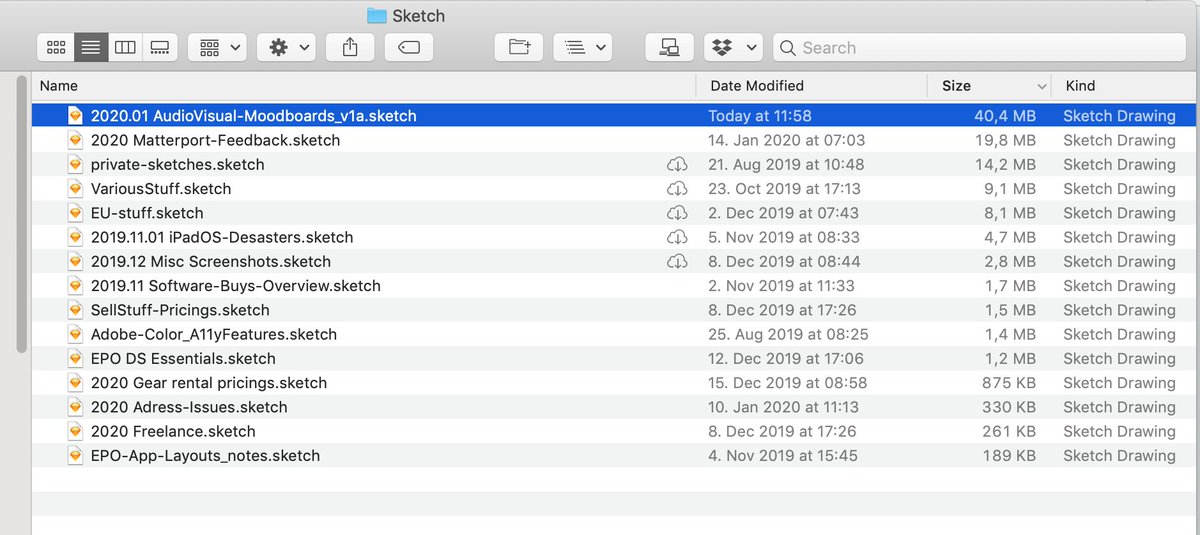This screenshot has width=1200, height=535.
Task: Click Sketch file icon of Gear rental pricings
Action: point(75,382)
